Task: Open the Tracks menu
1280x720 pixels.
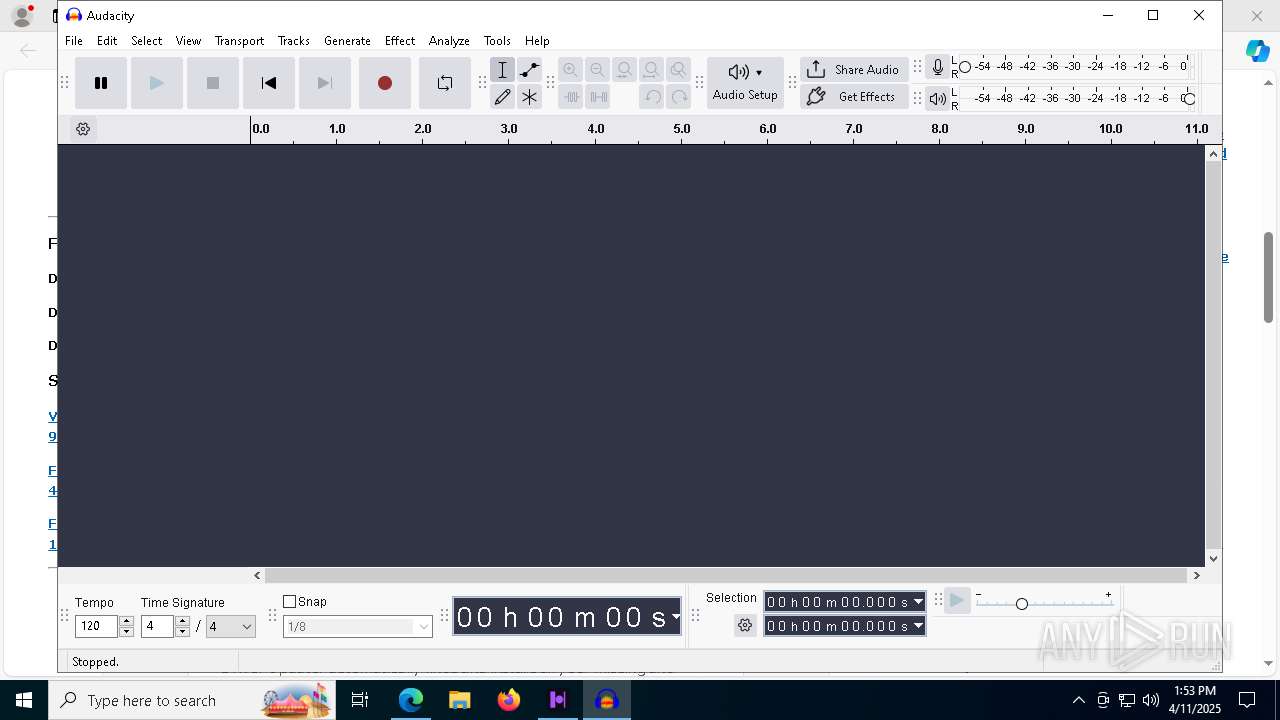Action: tap(294, 41)
